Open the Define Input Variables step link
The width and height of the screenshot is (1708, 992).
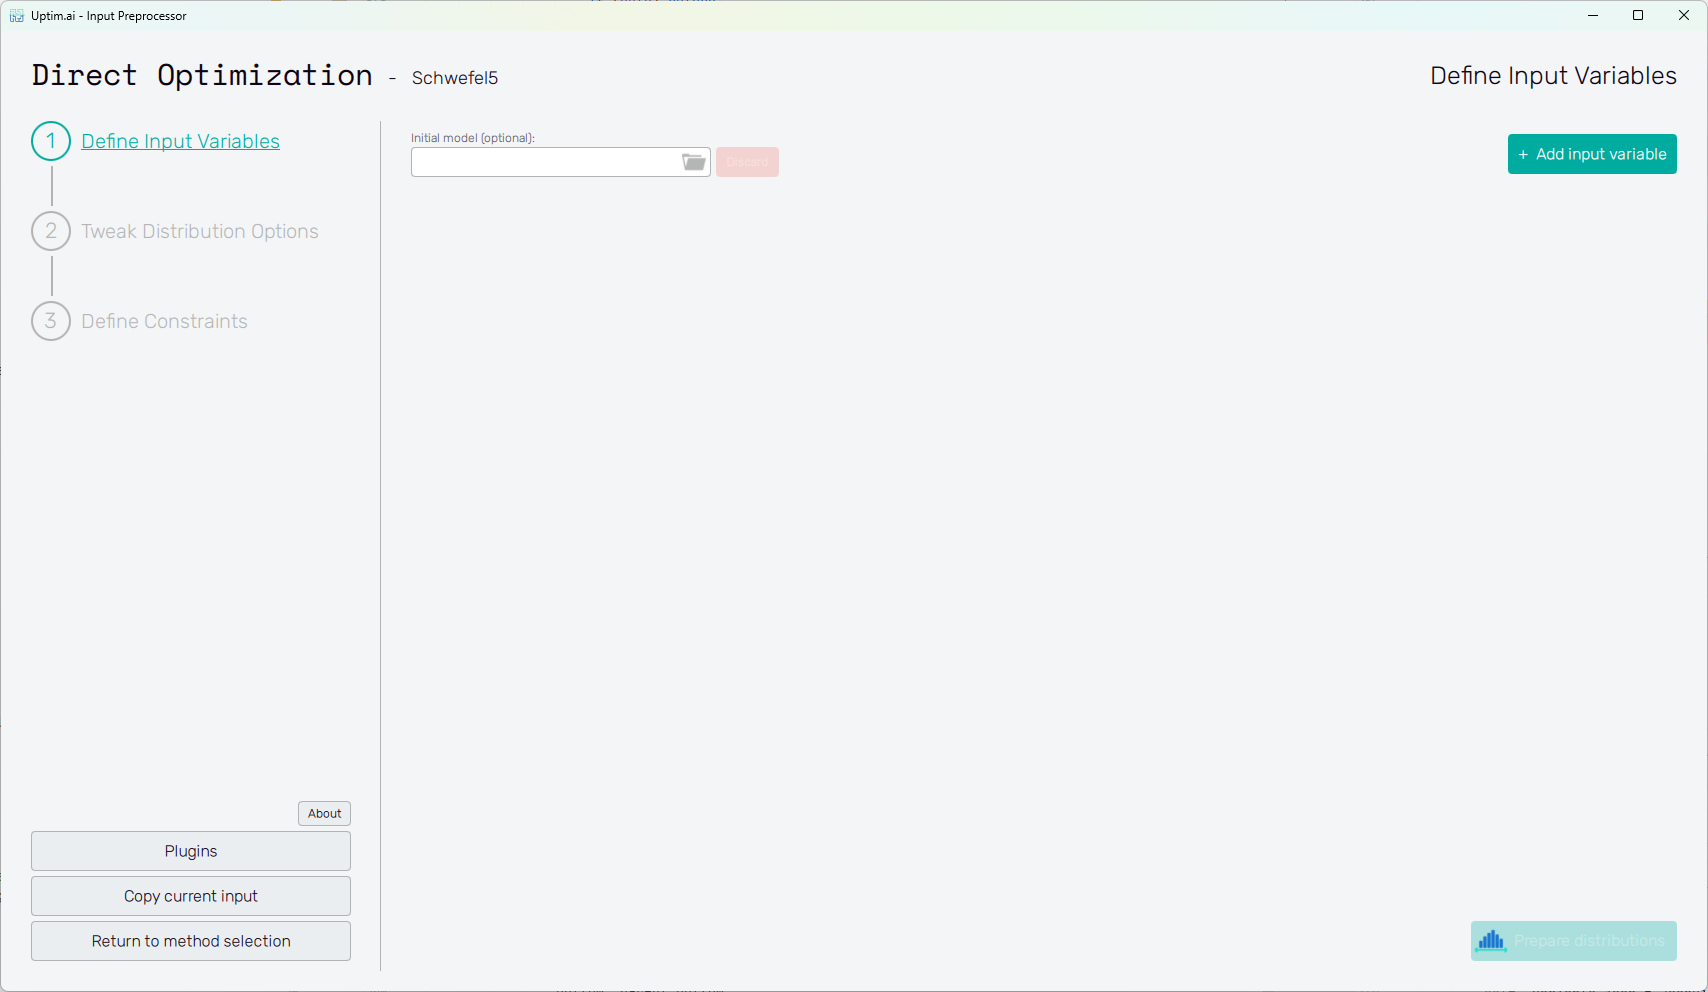[x=180, y=141]
